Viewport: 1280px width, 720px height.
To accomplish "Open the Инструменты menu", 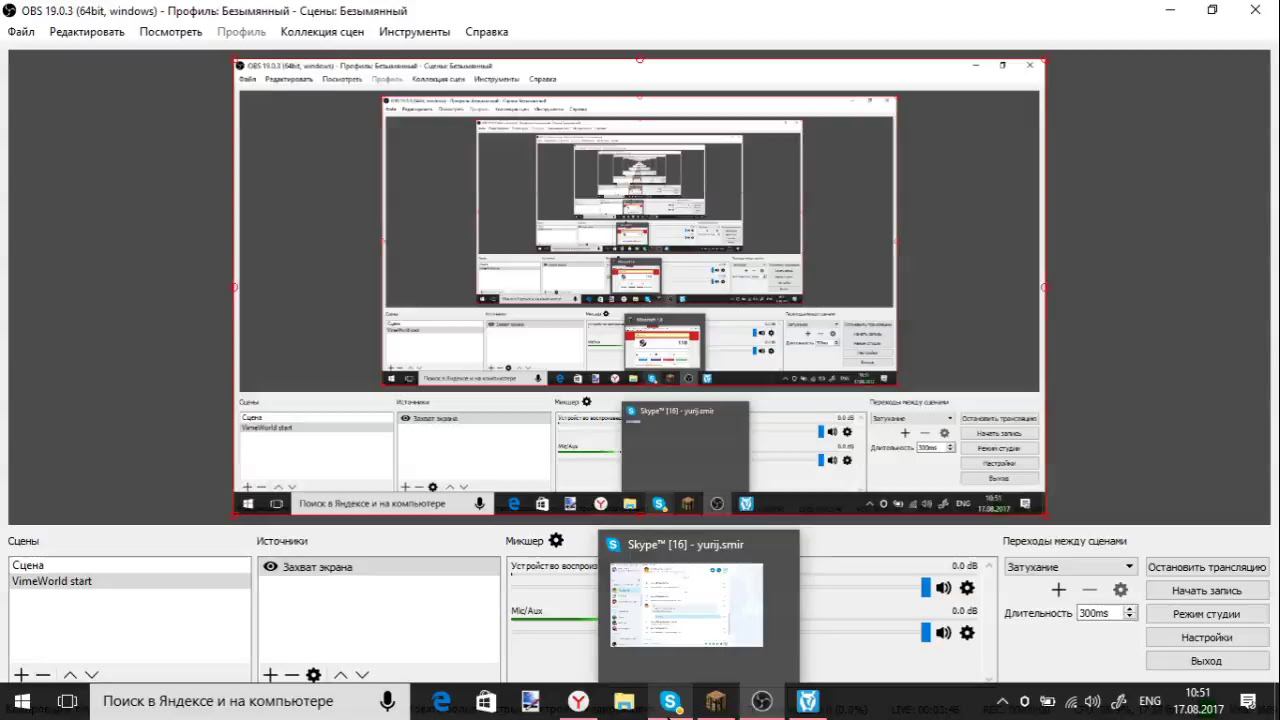I will point(414,32).
